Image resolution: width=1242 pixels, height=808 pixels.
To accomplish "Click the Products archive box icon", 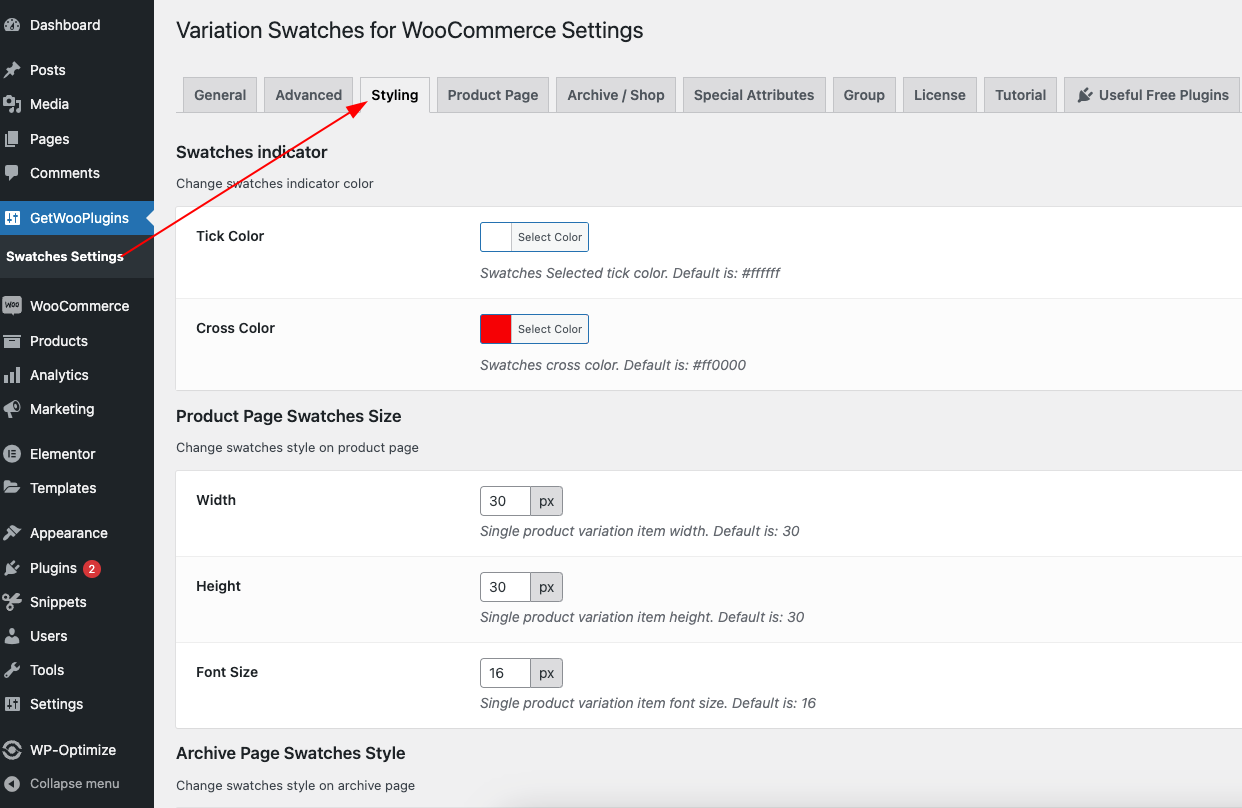I will [x=12, y=341].
